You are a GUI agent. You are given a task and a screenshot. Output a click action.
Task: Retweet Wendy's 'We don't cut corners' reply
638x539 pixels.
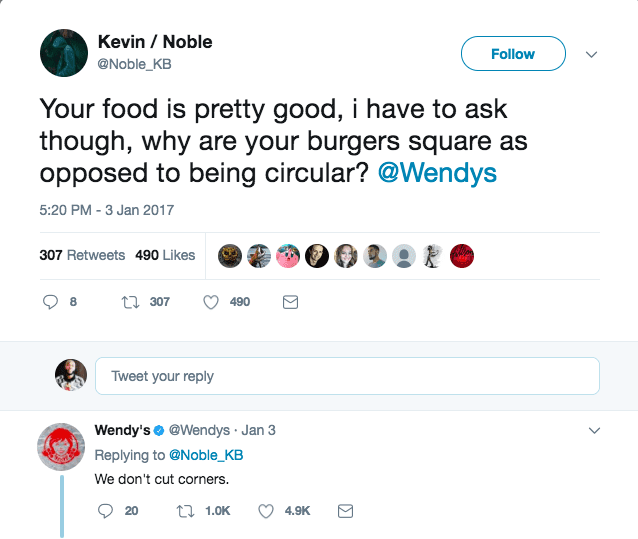pos(183,510)
